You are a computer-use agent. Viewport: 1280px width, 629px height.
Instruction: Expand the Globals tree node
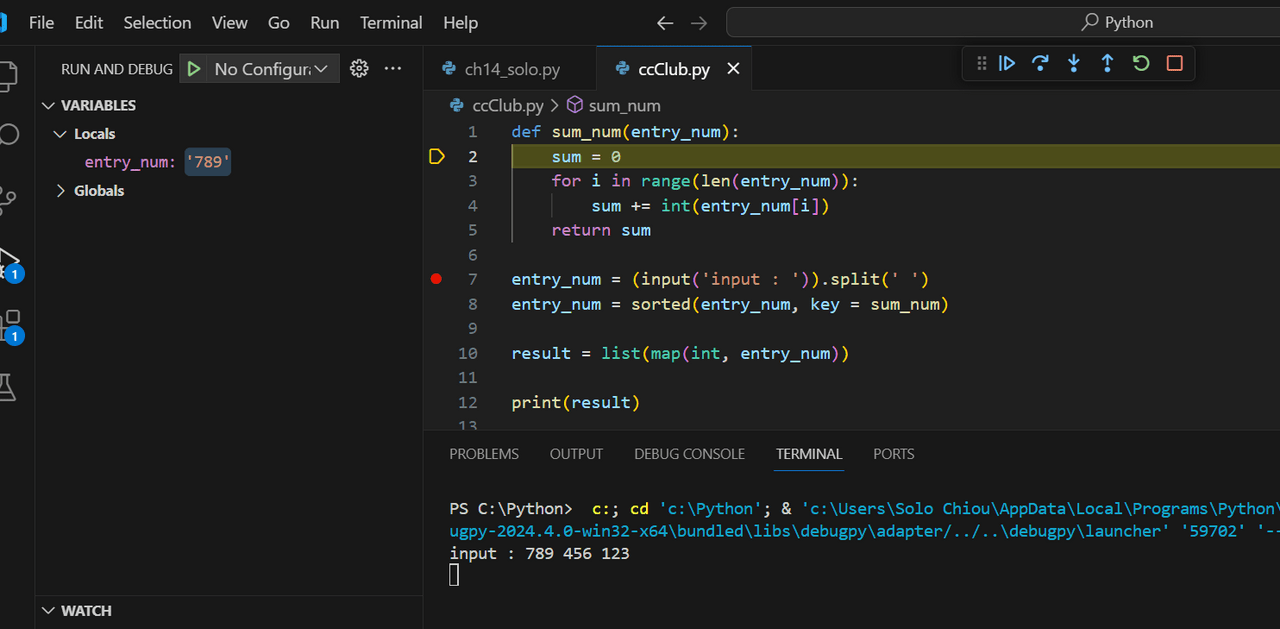coord(61,191)
